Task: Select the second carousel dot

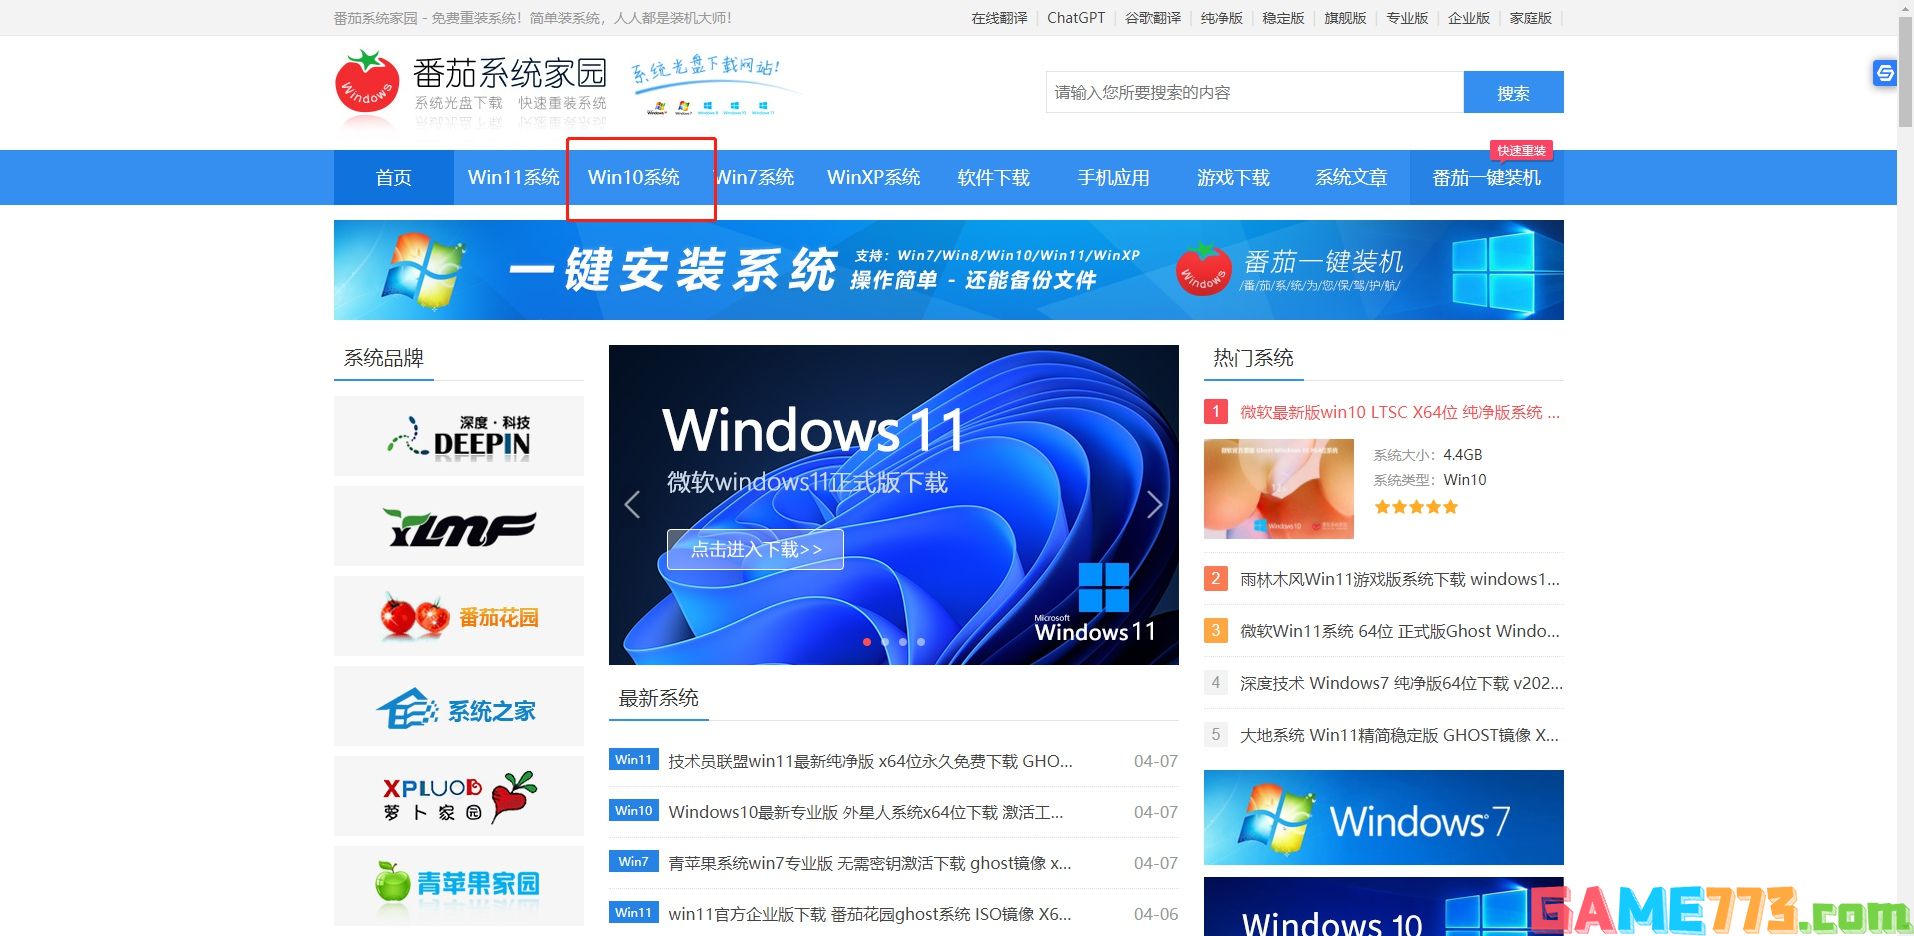Action: 885,642
